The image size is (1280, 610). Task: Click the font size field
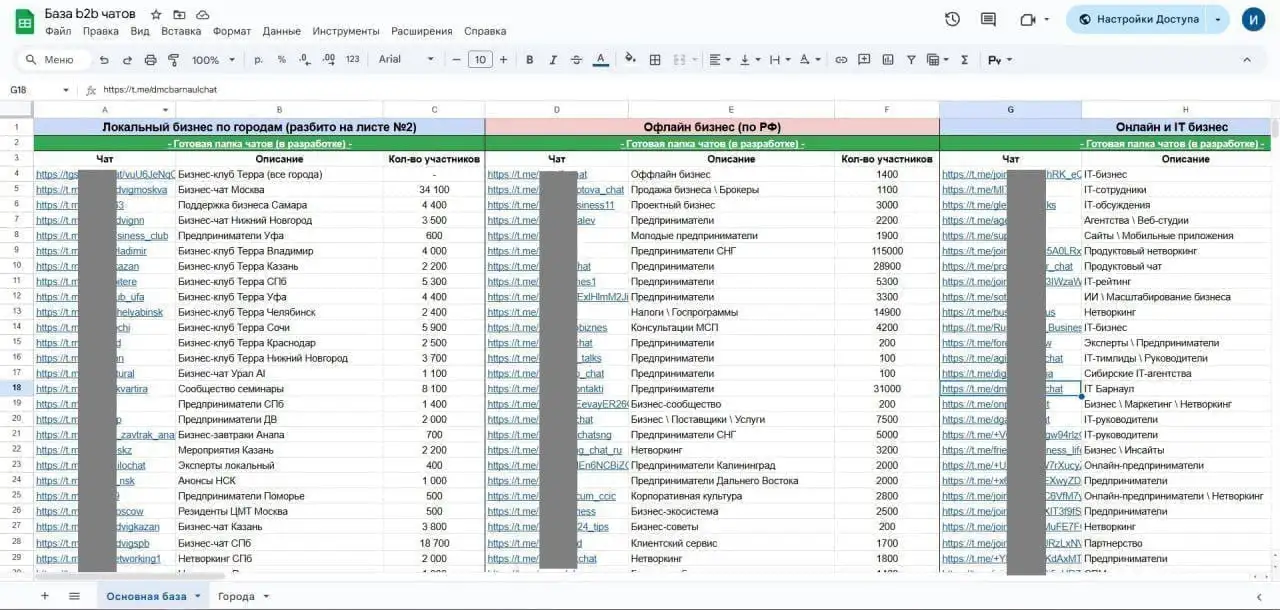pyautogui.click(x=480, y=60)
